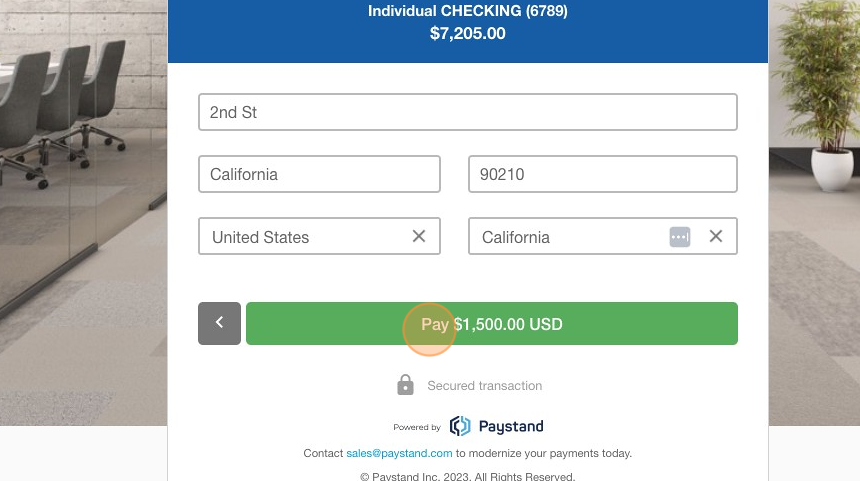Open the sales@paystand.com email link

(x=399, y=453)
